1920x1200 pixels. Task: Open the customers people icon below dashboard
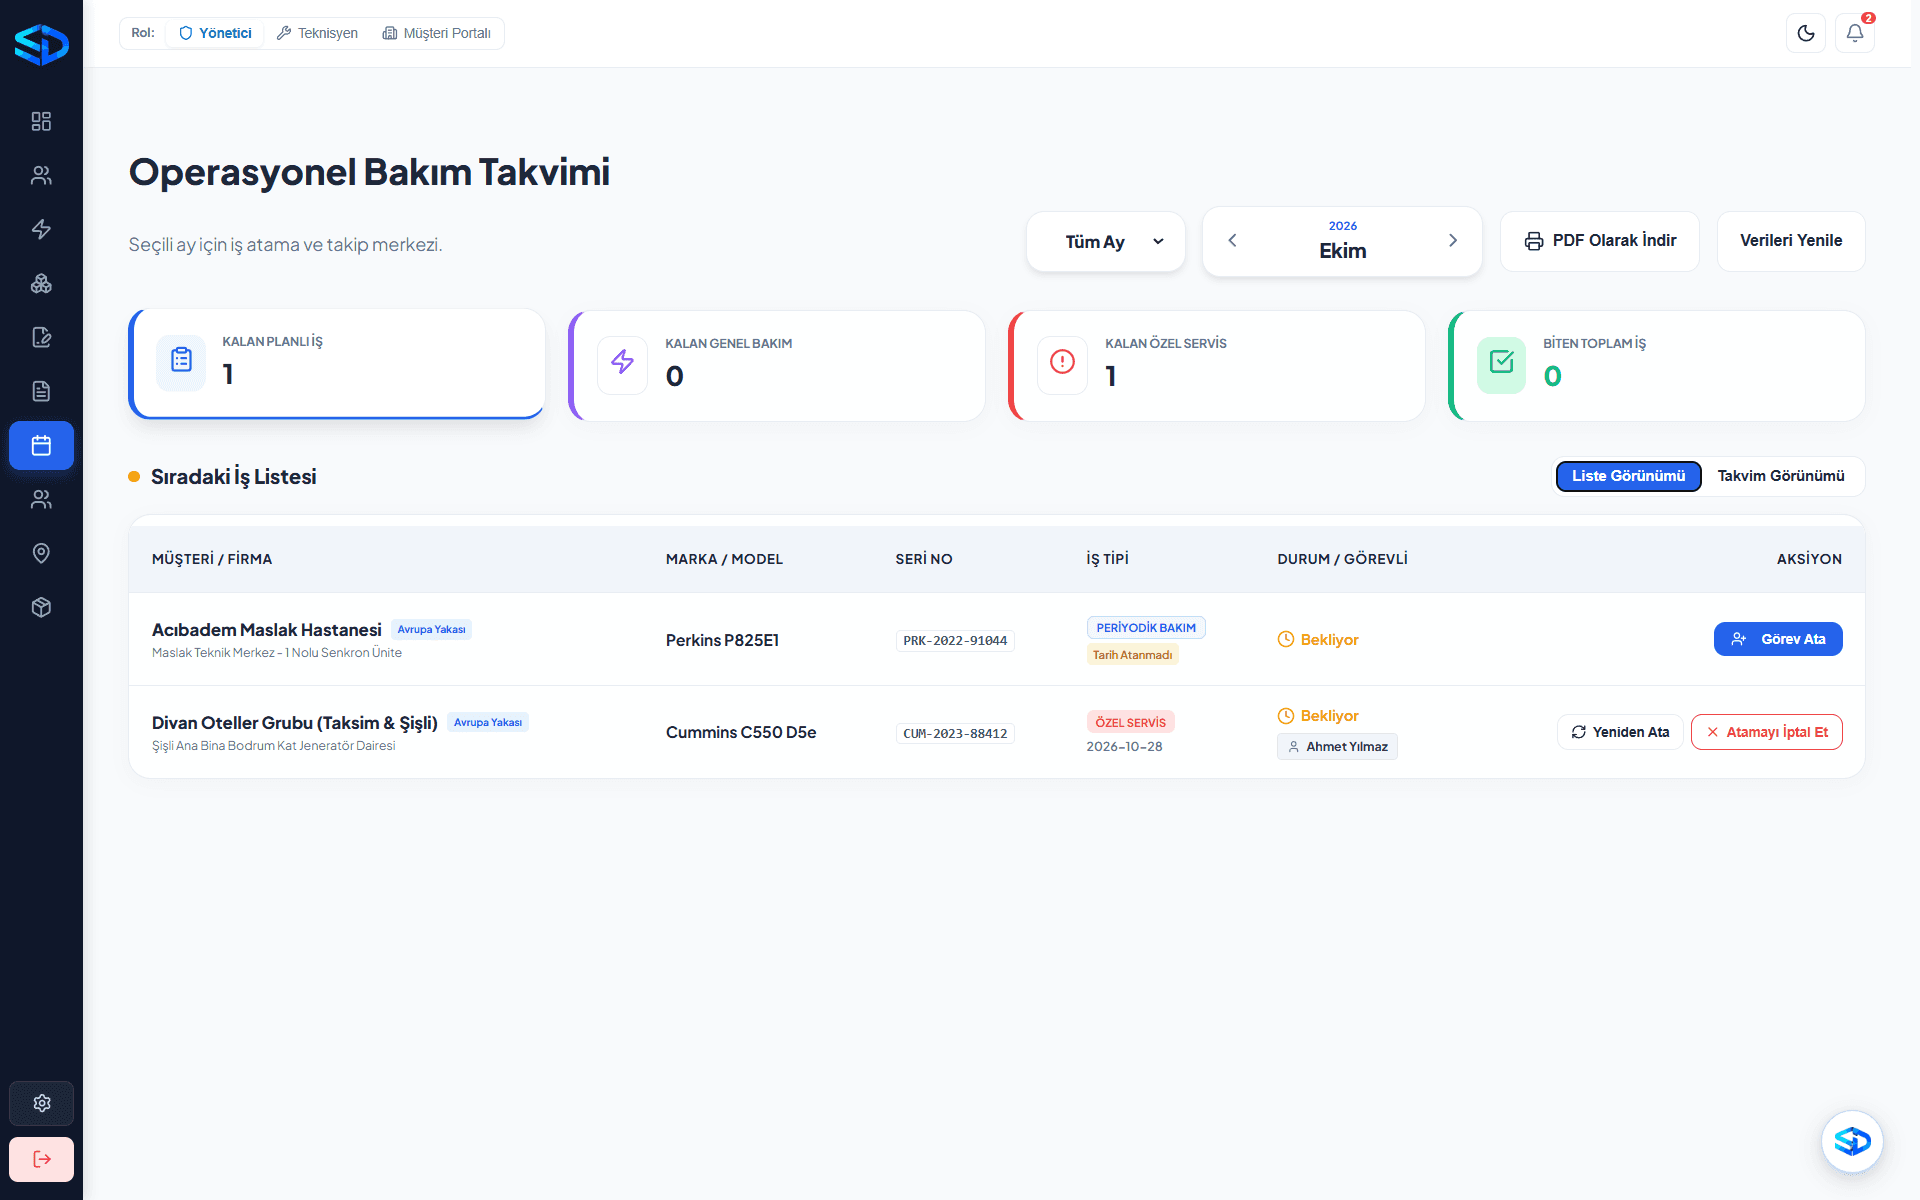click(41, 175)
